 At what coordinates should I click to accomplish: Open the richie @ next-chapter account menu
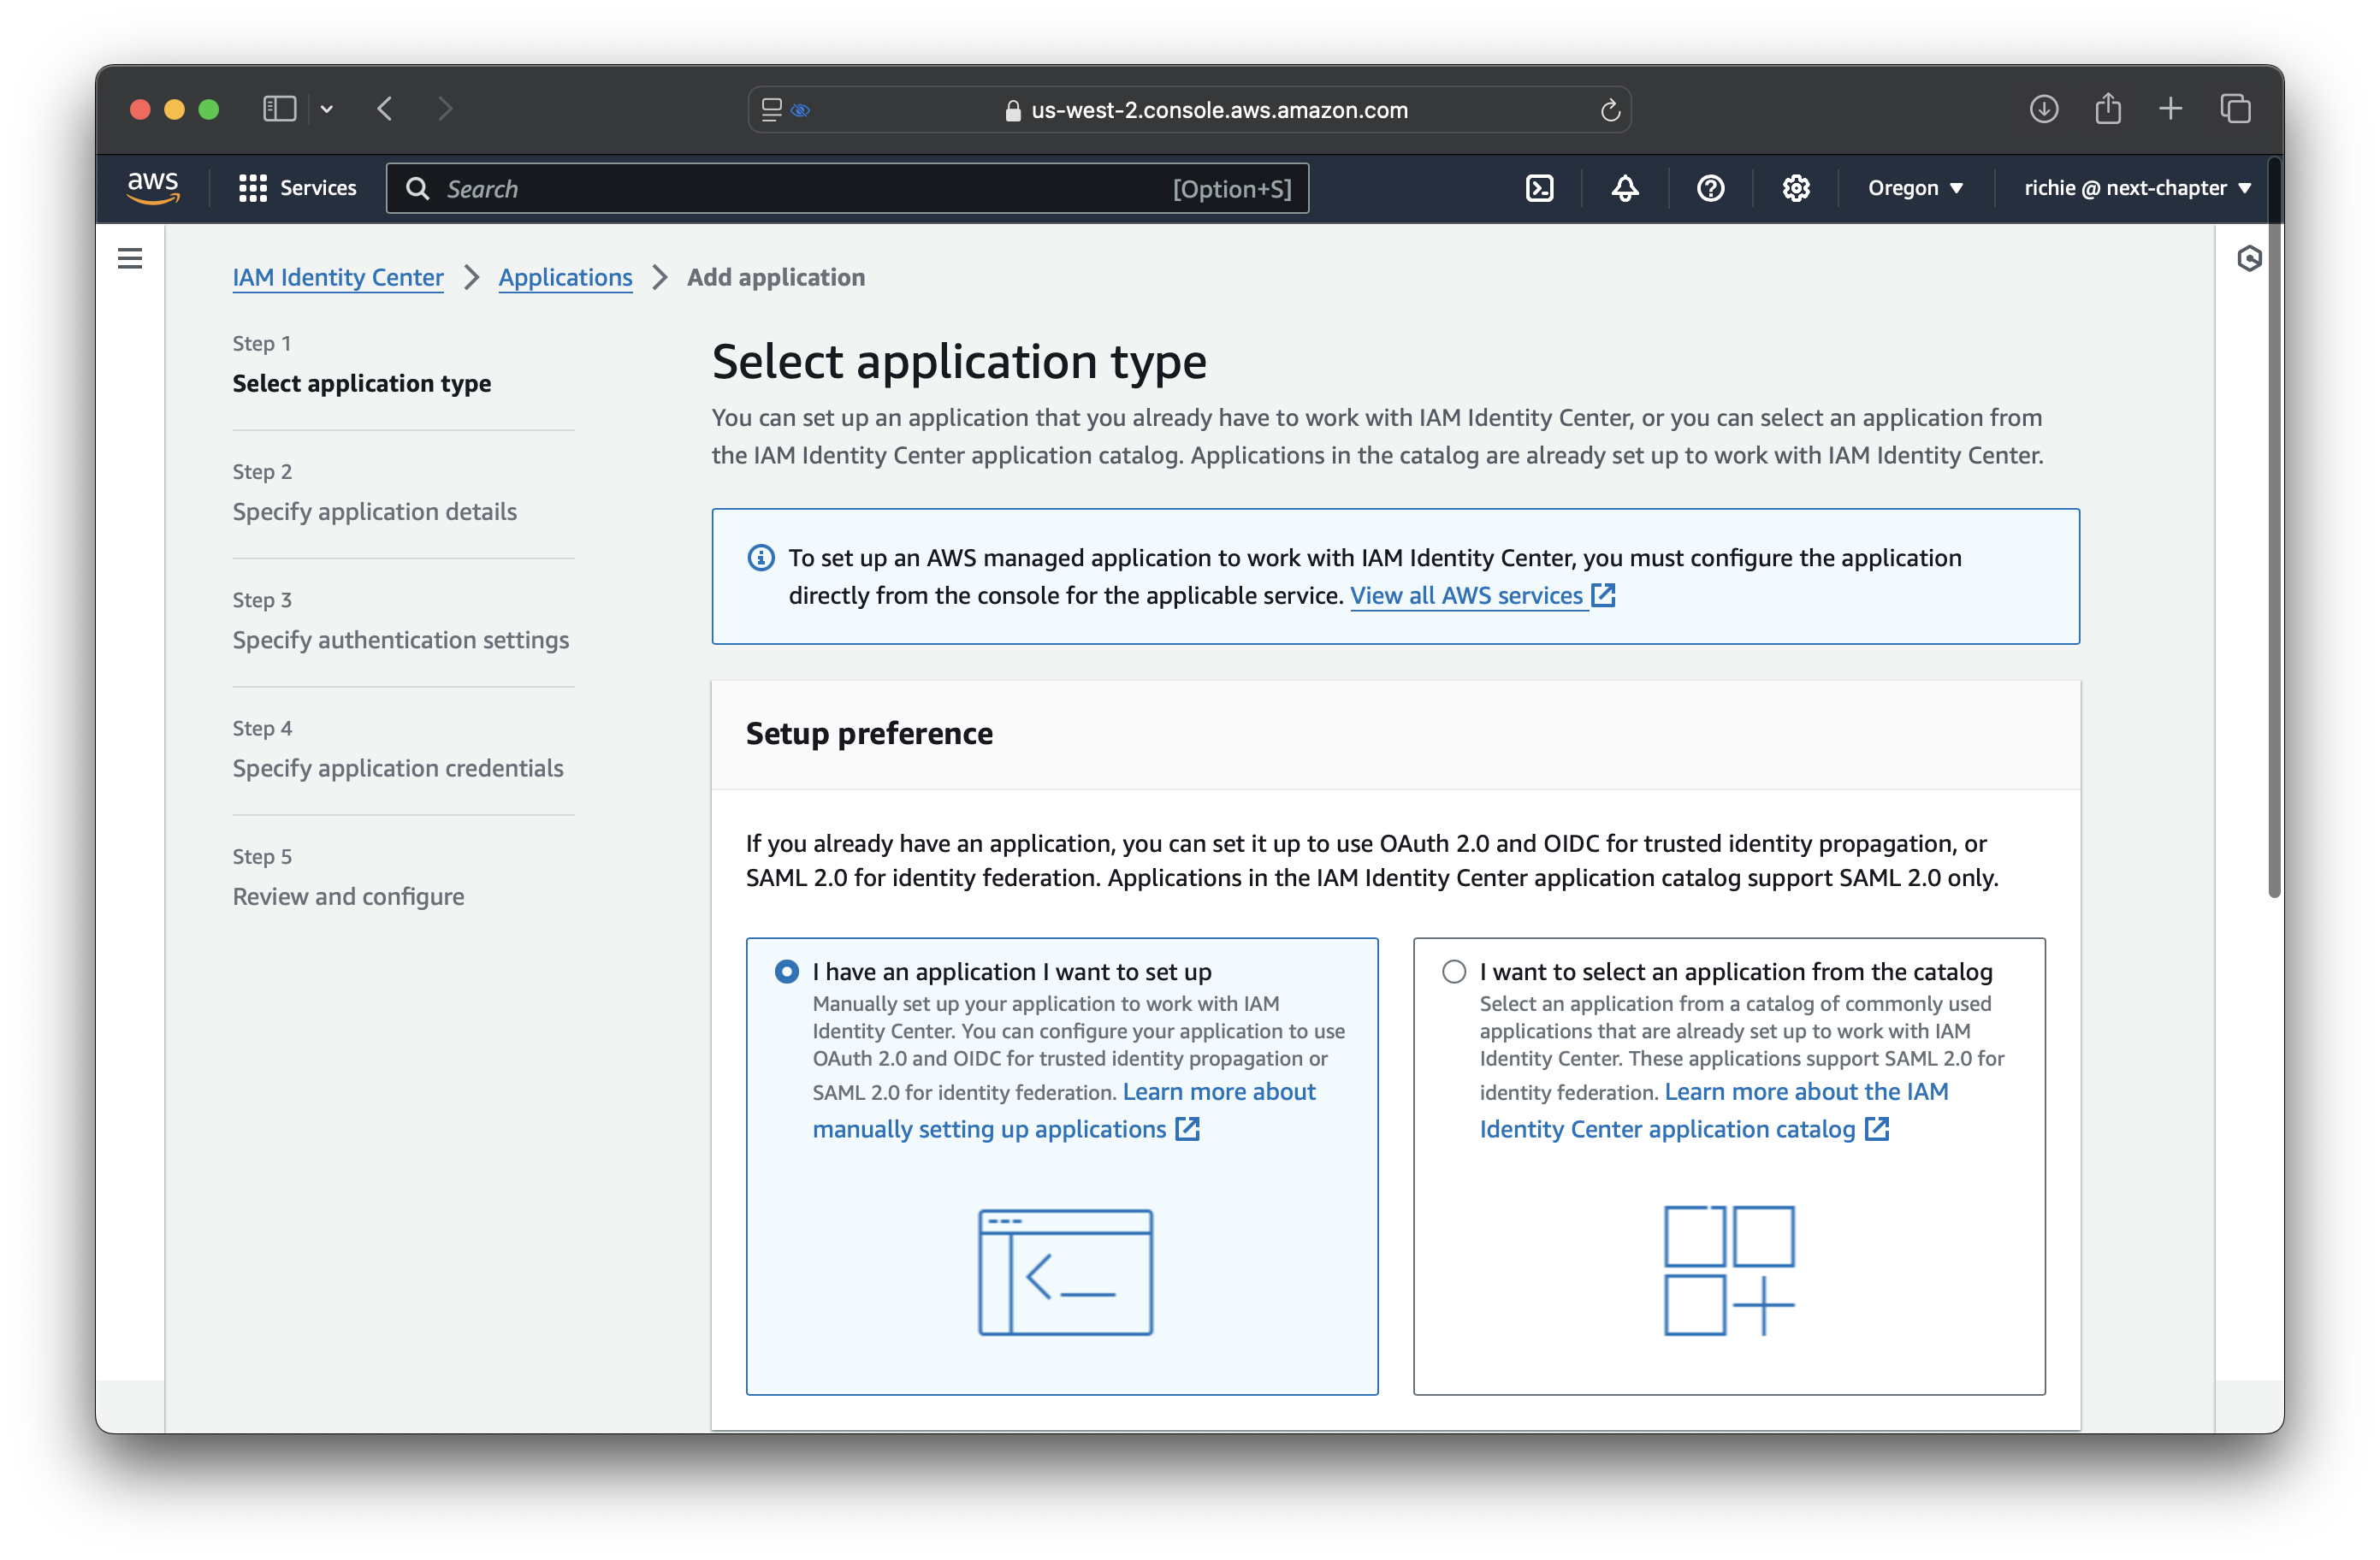(x=2137, y=188)
